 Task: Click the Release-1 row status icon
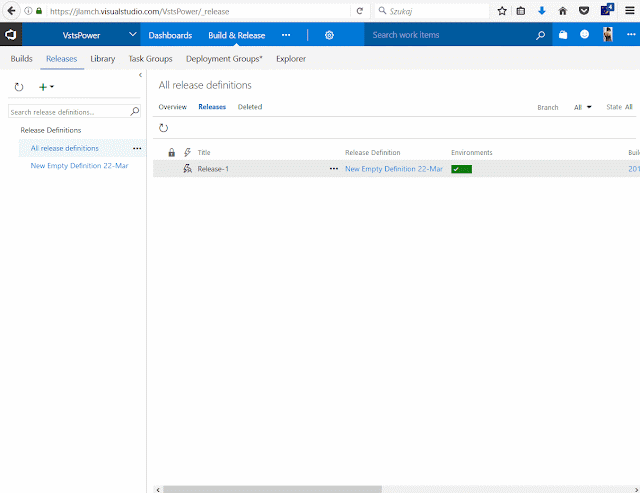[187, 169]
